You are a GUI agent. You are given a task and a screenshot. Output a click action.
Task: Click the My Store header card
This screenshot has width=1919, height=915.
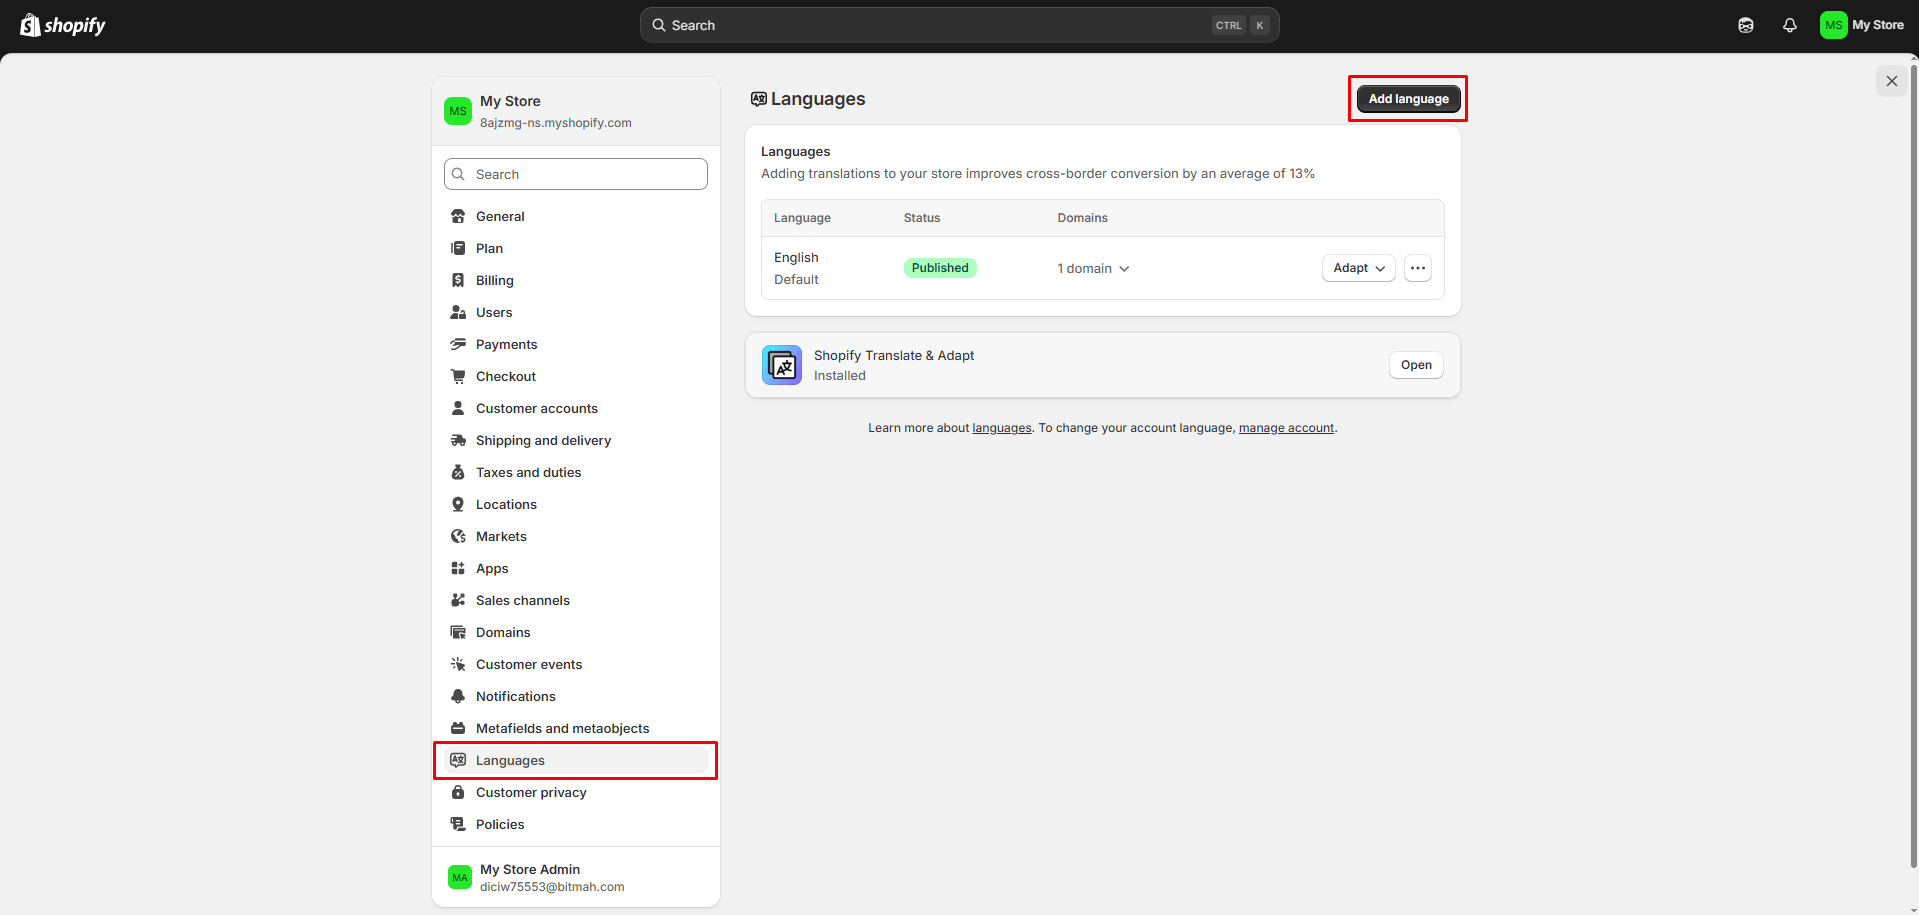[x=576, y=111]
